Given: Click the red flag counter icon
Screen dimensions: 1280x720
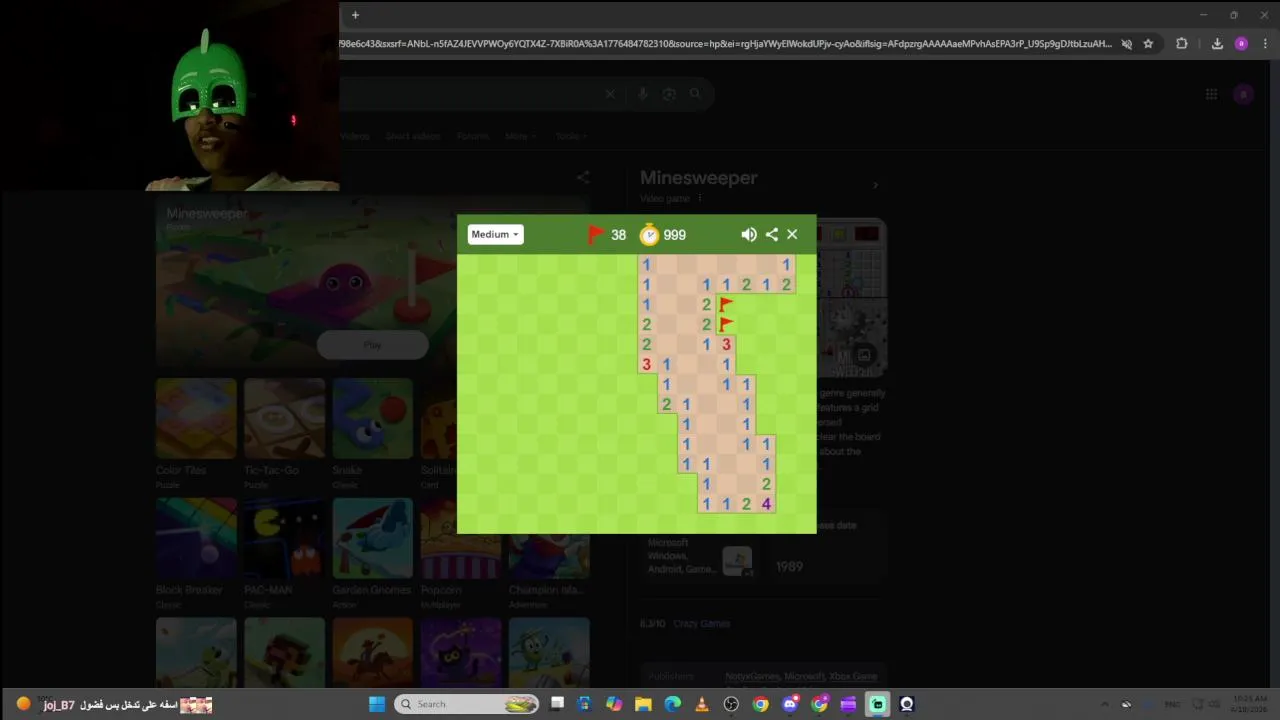Looking at the screenshot, I should 596,234.
